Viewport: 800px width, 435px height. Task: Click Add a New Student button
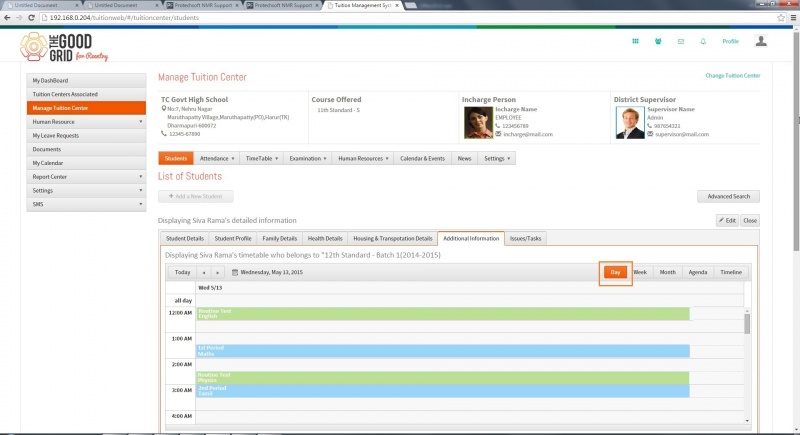pos(196,196)
